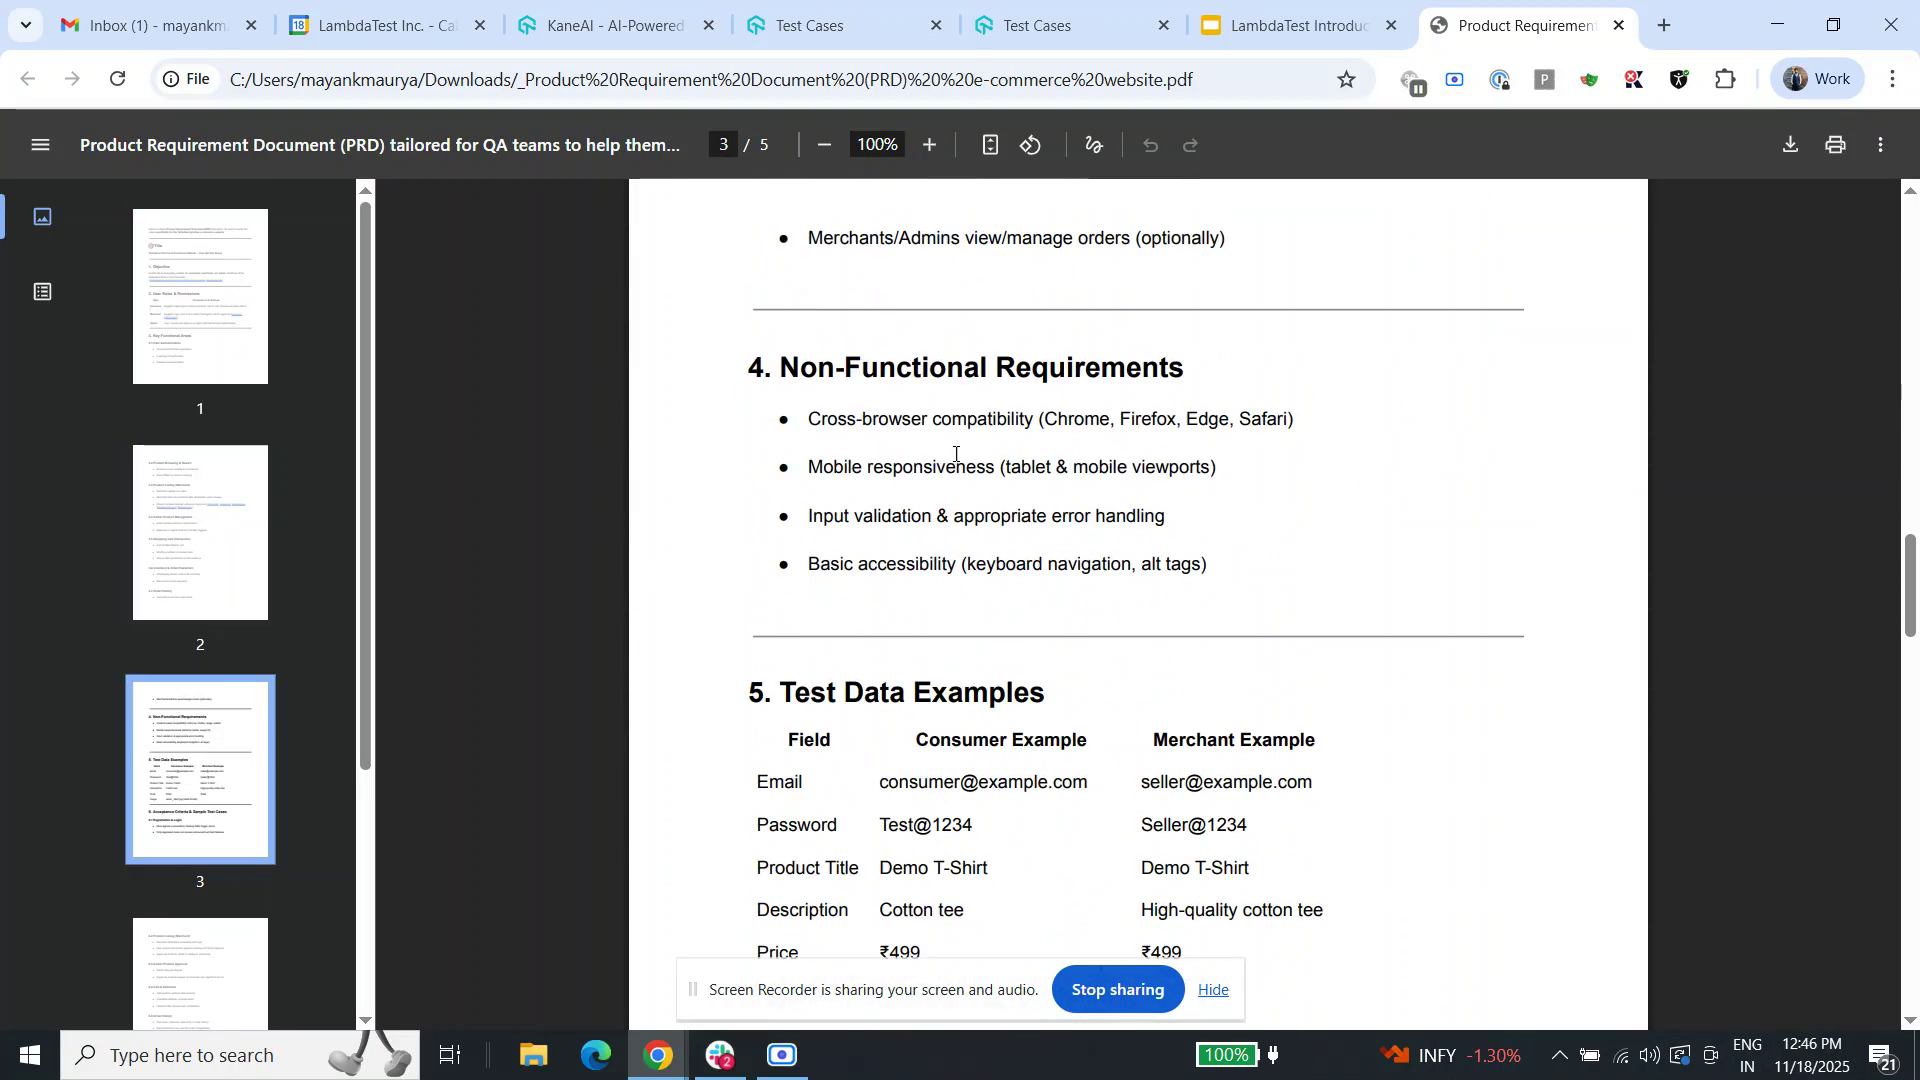Open the PDF more actions menu
Viewport: 1920px width, 1080px height.
click(1881, 144)
